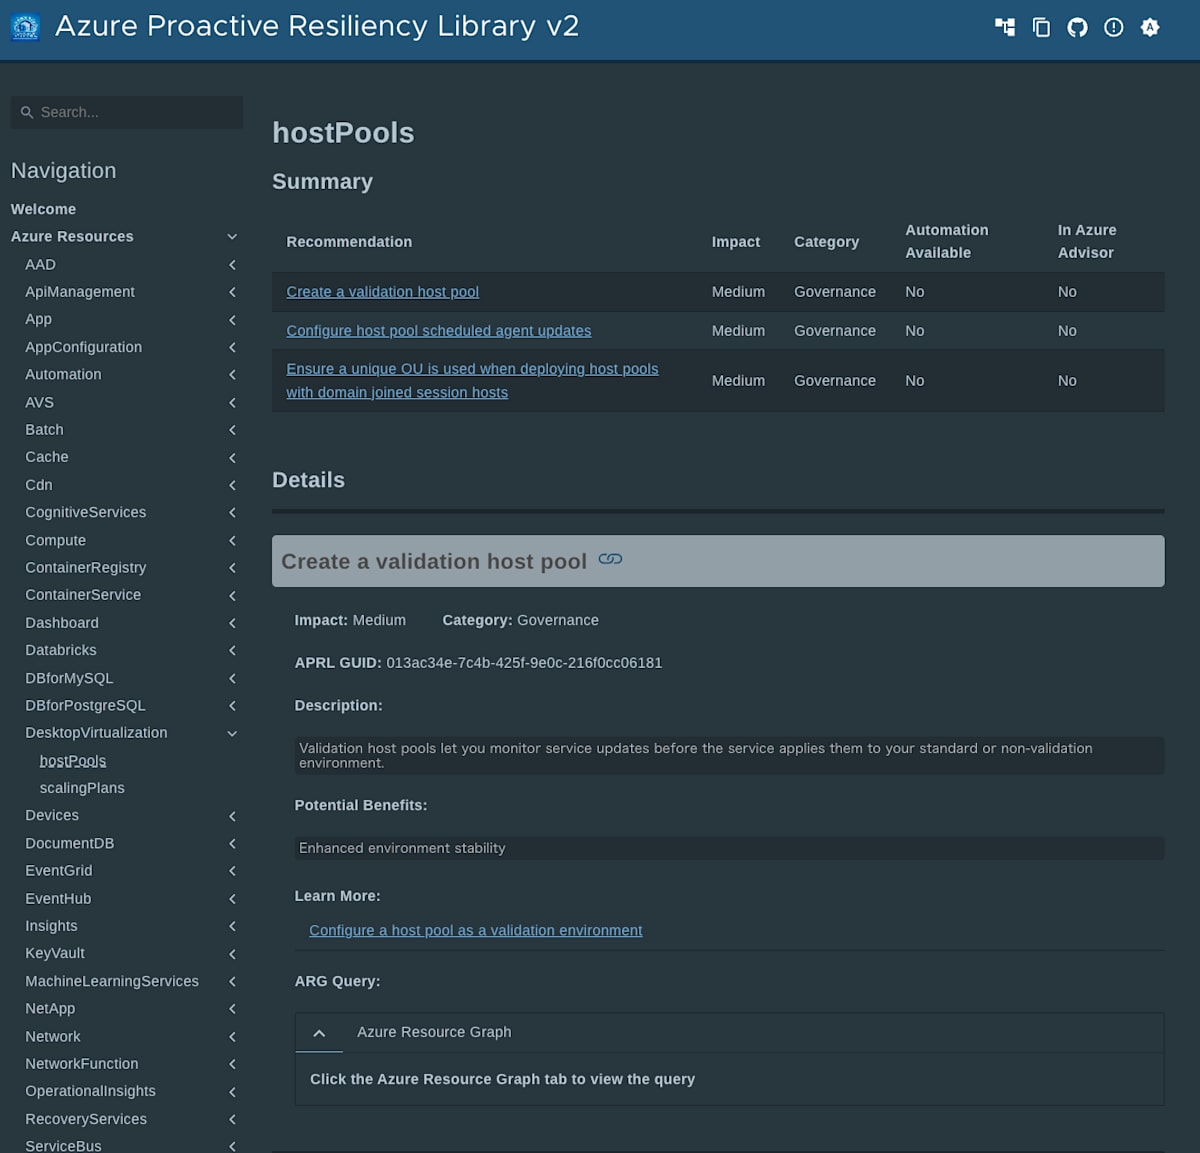The height and width of the screenshot is (1153, 1200).
Task: Switch to the Azure Resource Graph tab
Action: [434, 1032]
